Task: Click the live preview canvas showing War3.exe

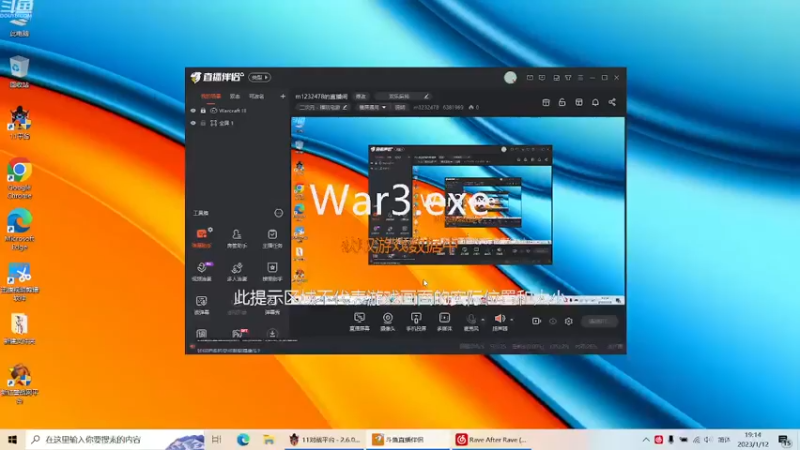Action: 458,211
